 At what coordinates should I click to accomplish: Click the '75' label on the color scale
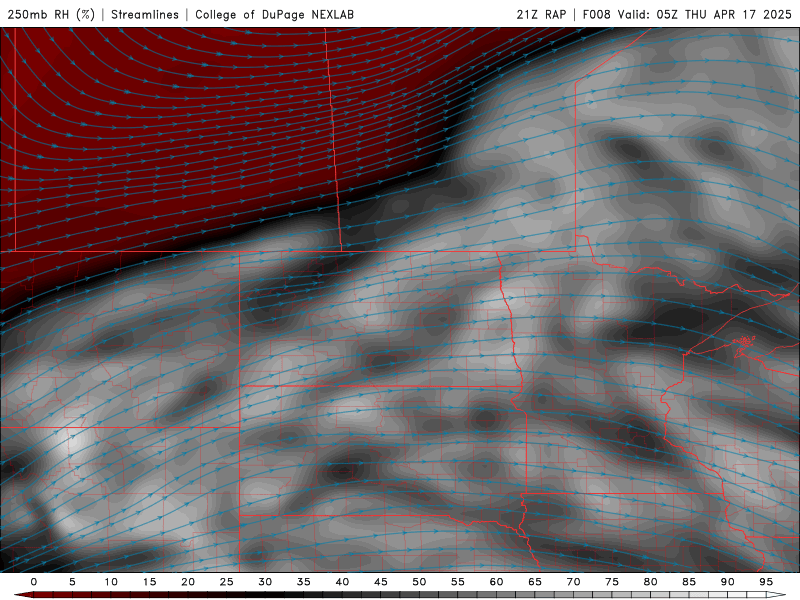pyautogui.click(x=612, y=582)
